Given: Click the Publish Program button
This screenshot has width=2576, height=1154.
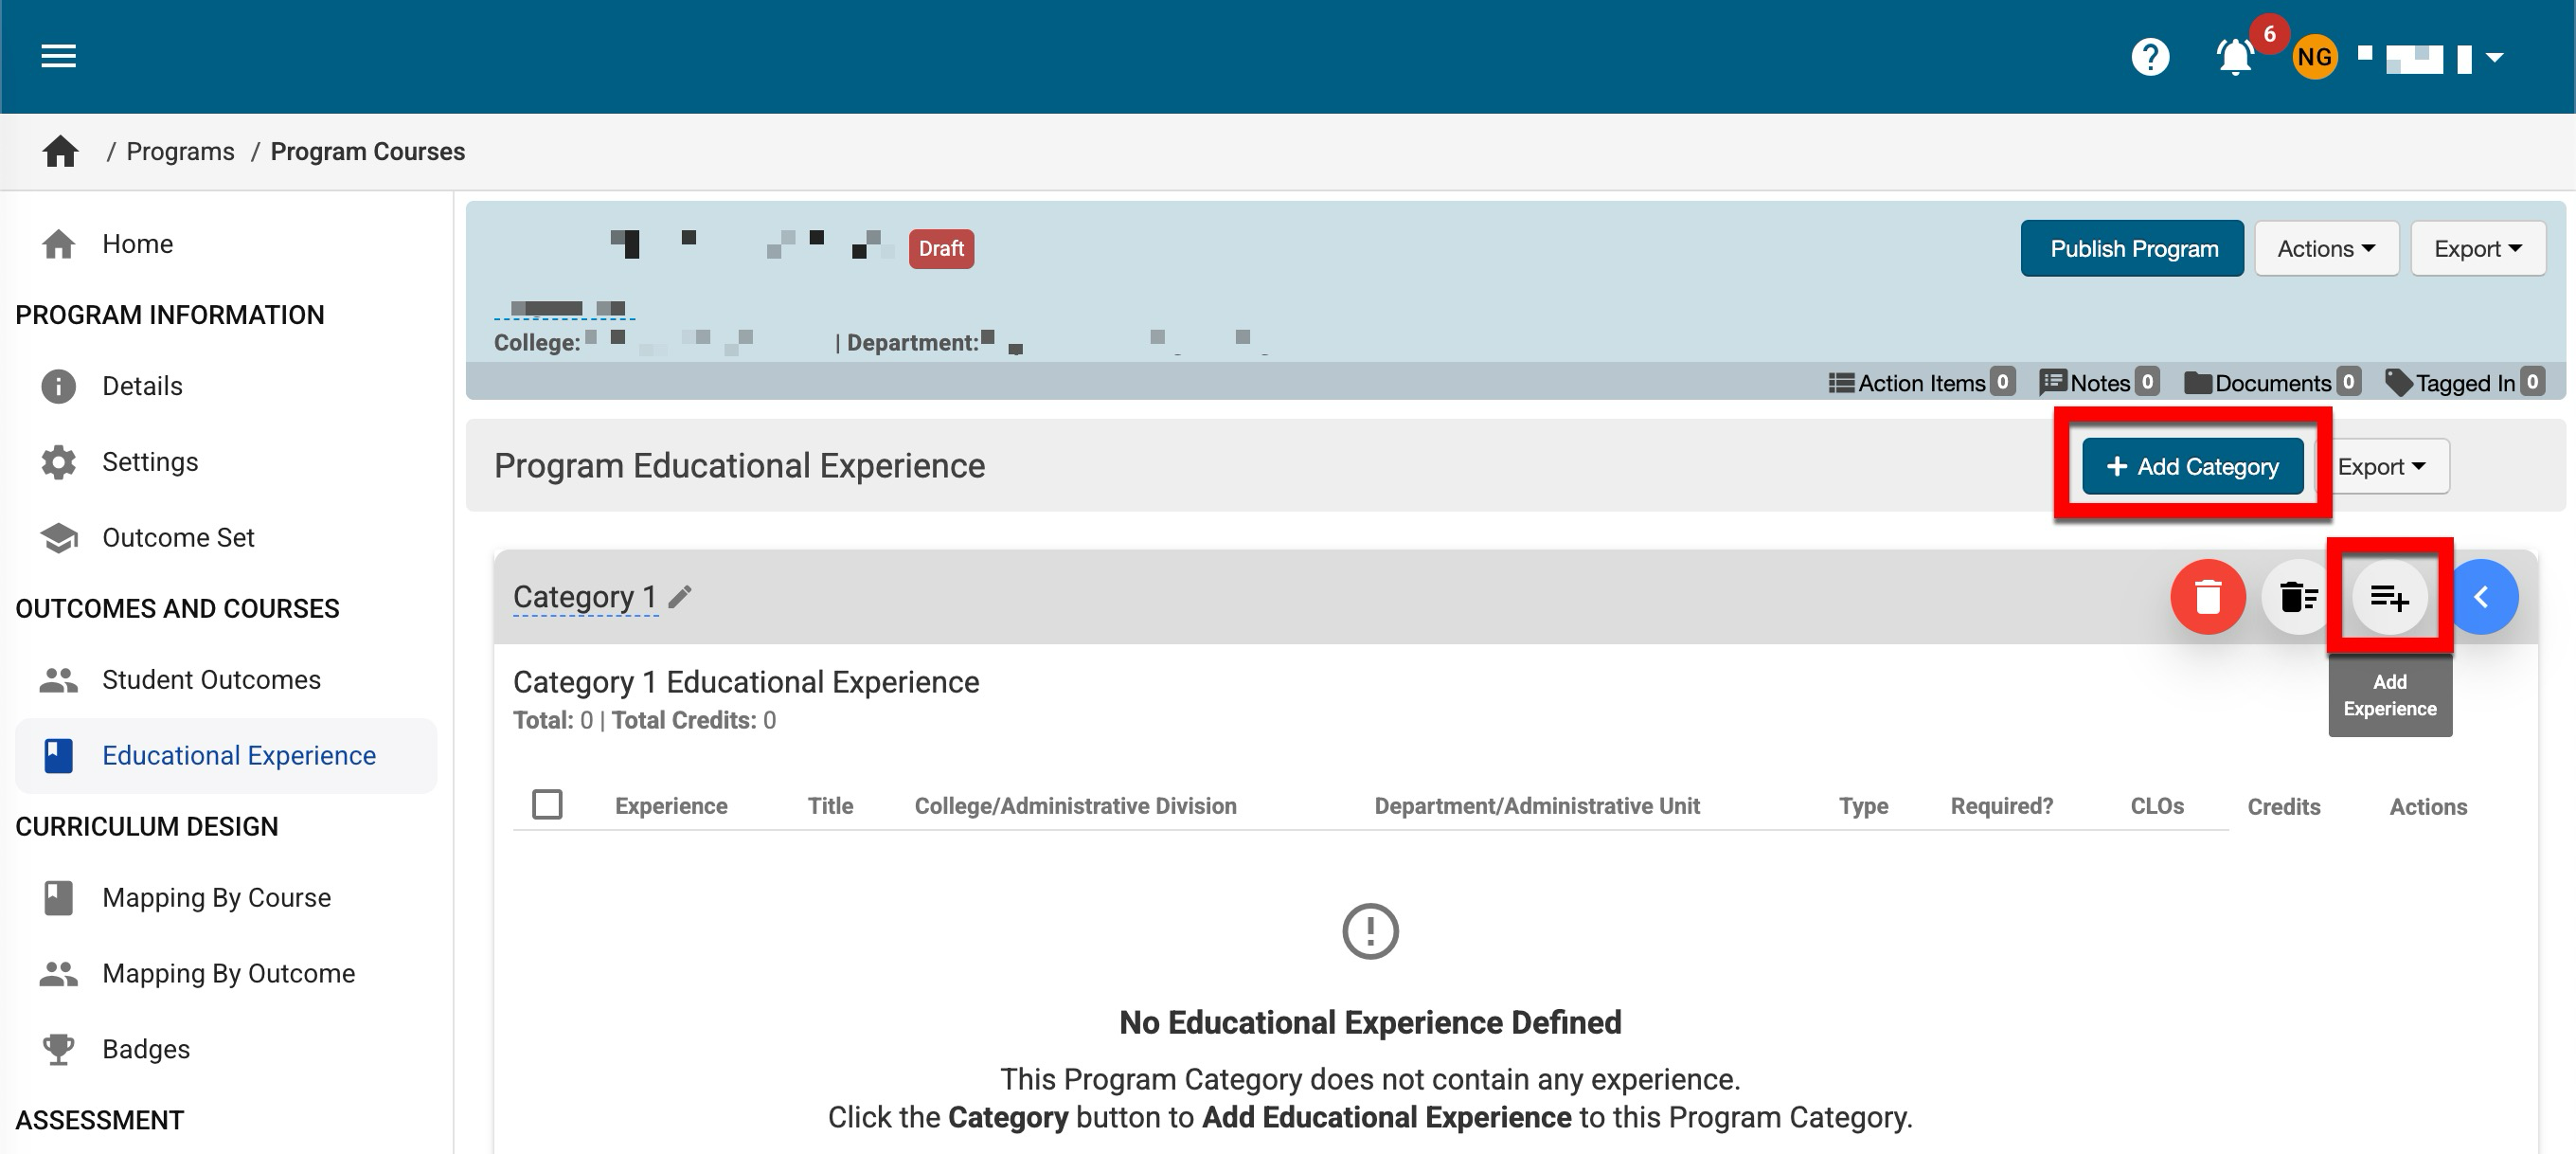Looking at the screenshot, I should [x=2133, y=248].
